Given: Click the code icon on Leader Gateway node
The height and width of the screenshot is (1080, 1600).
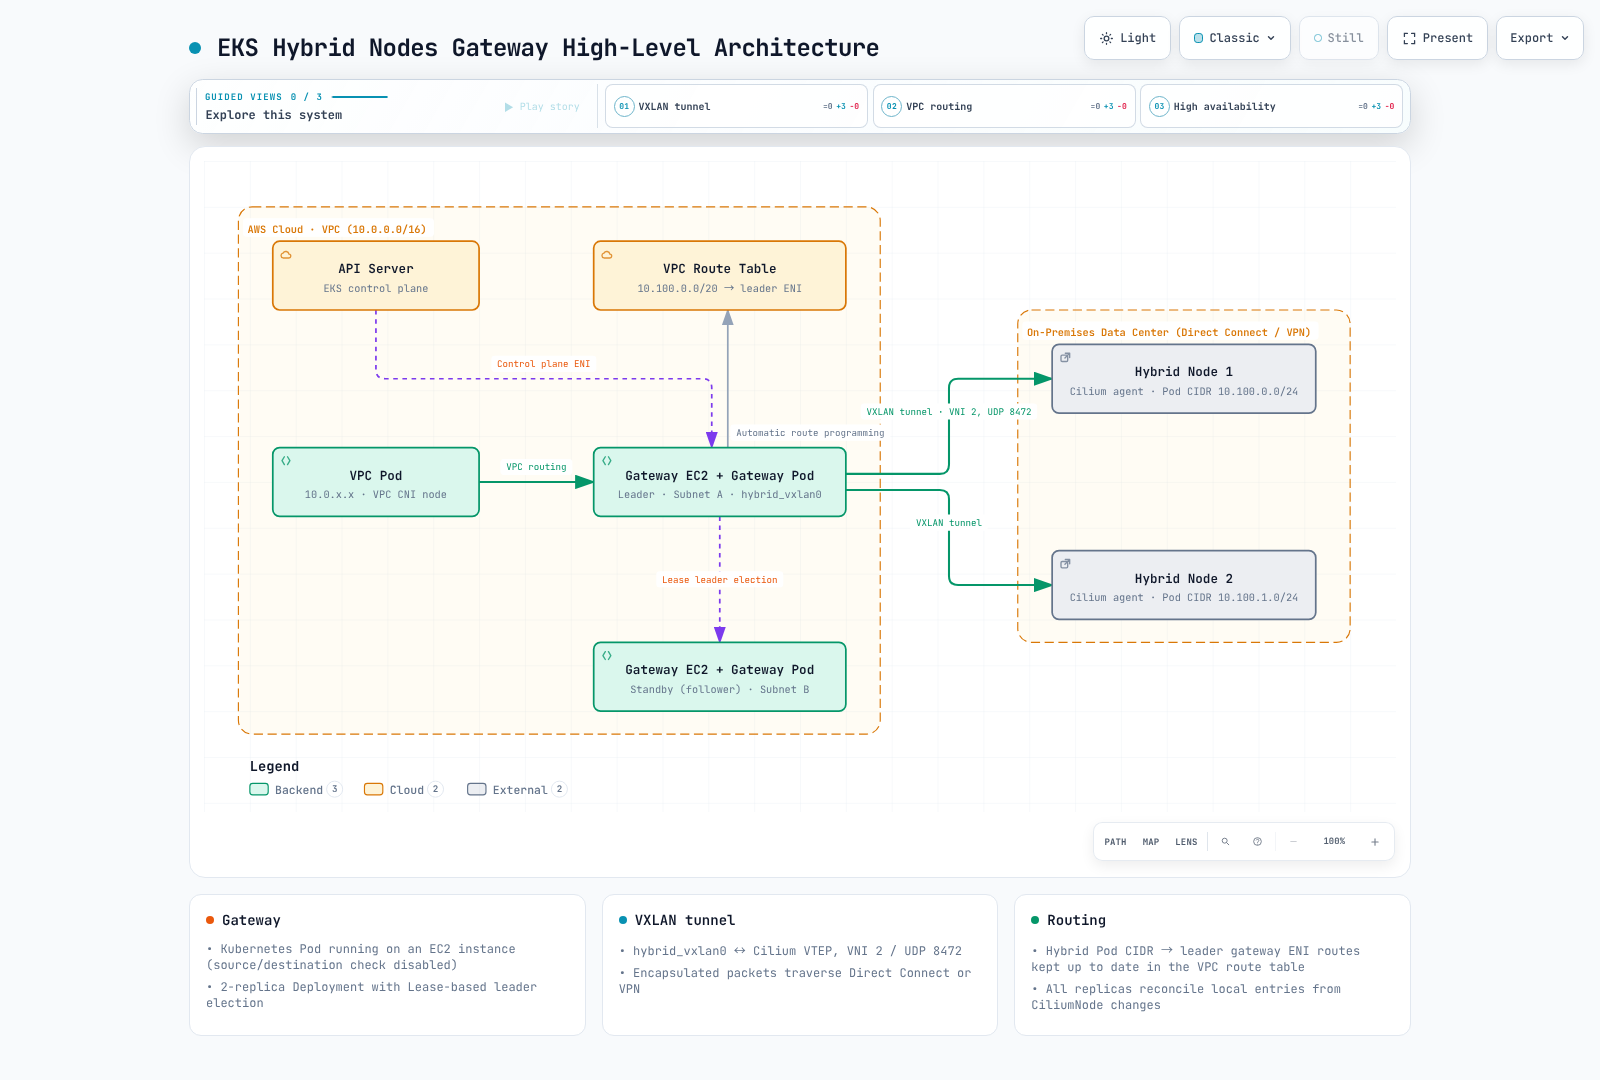Looking at the screenshot, I should pyautogui.click(x=607, y=461).
